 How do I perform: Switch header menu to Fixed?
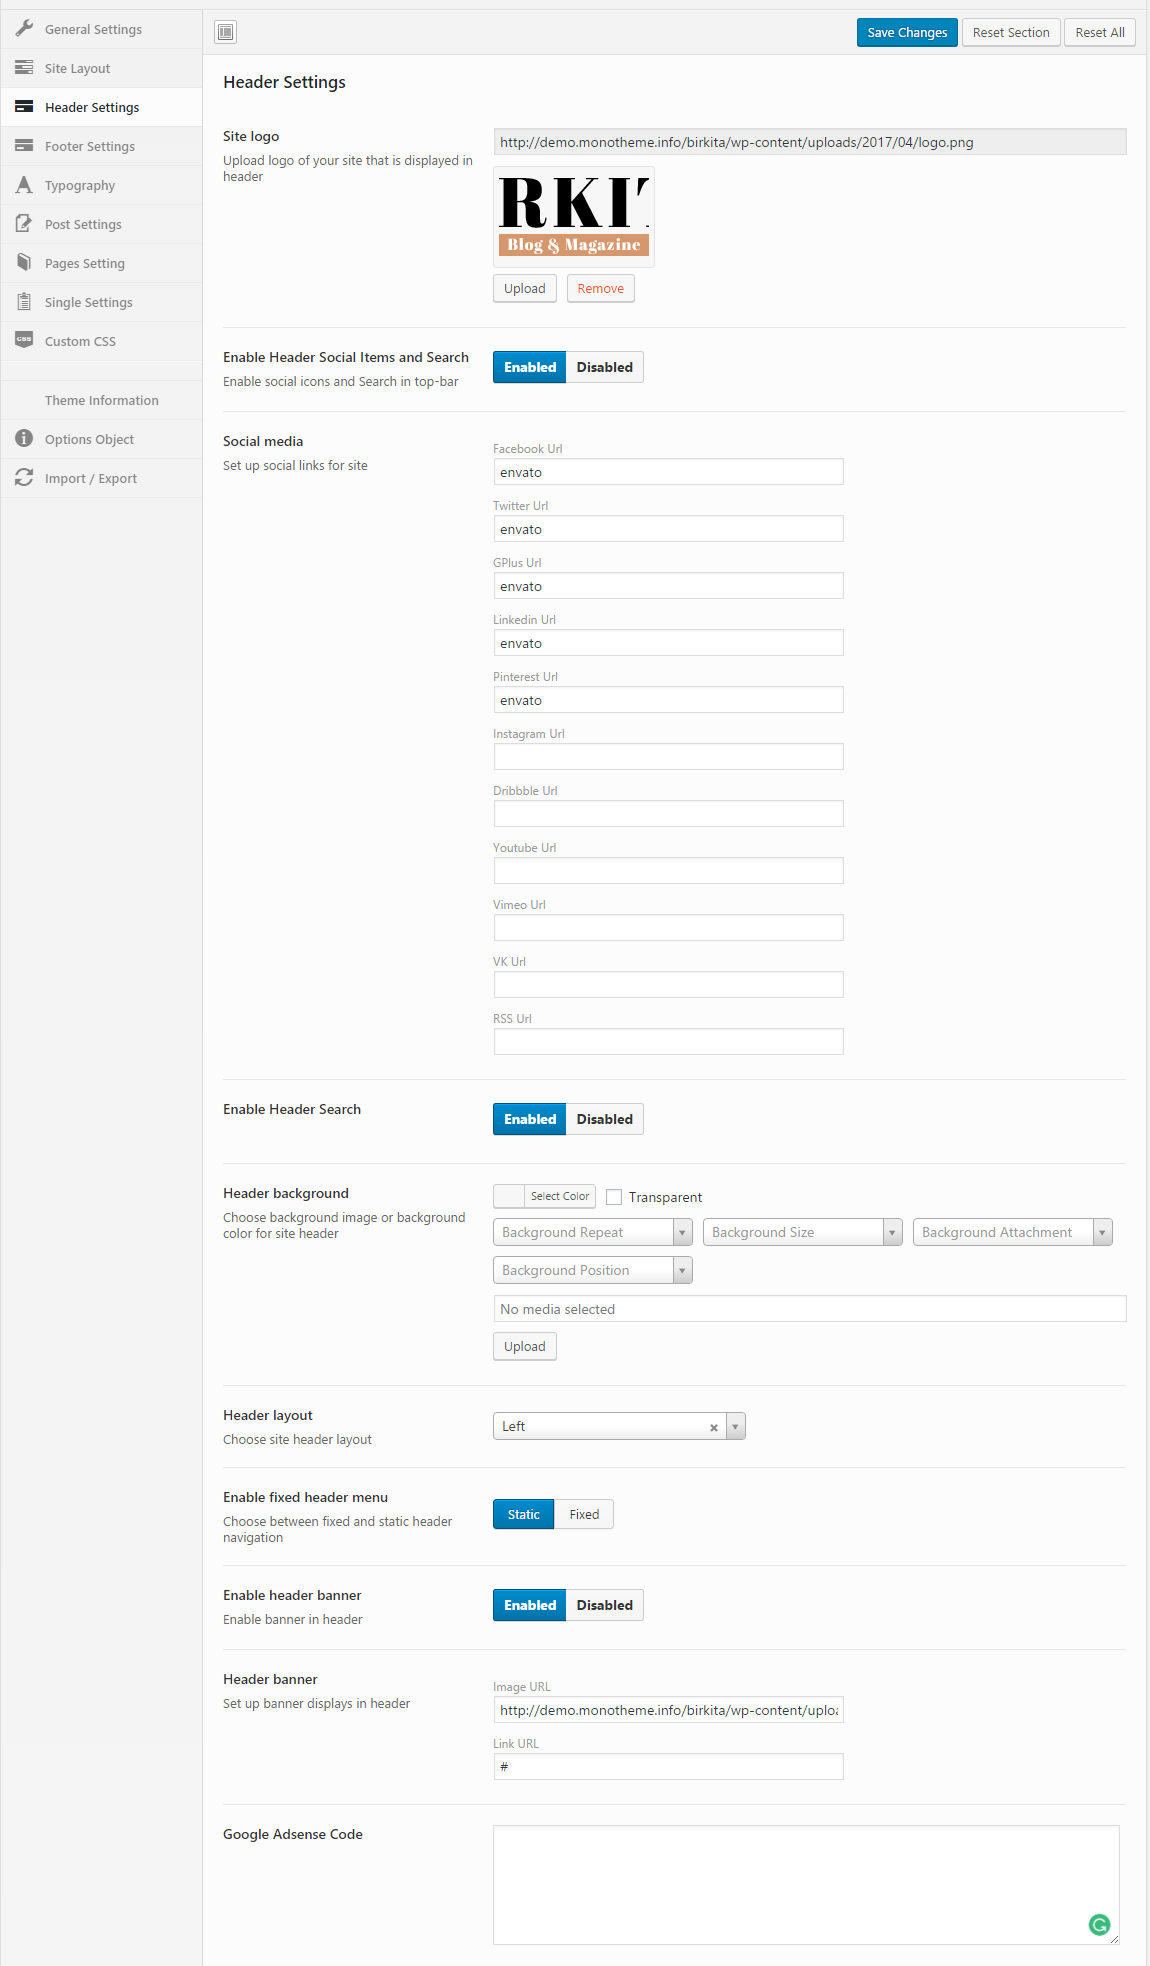[x=584, y=1514]
